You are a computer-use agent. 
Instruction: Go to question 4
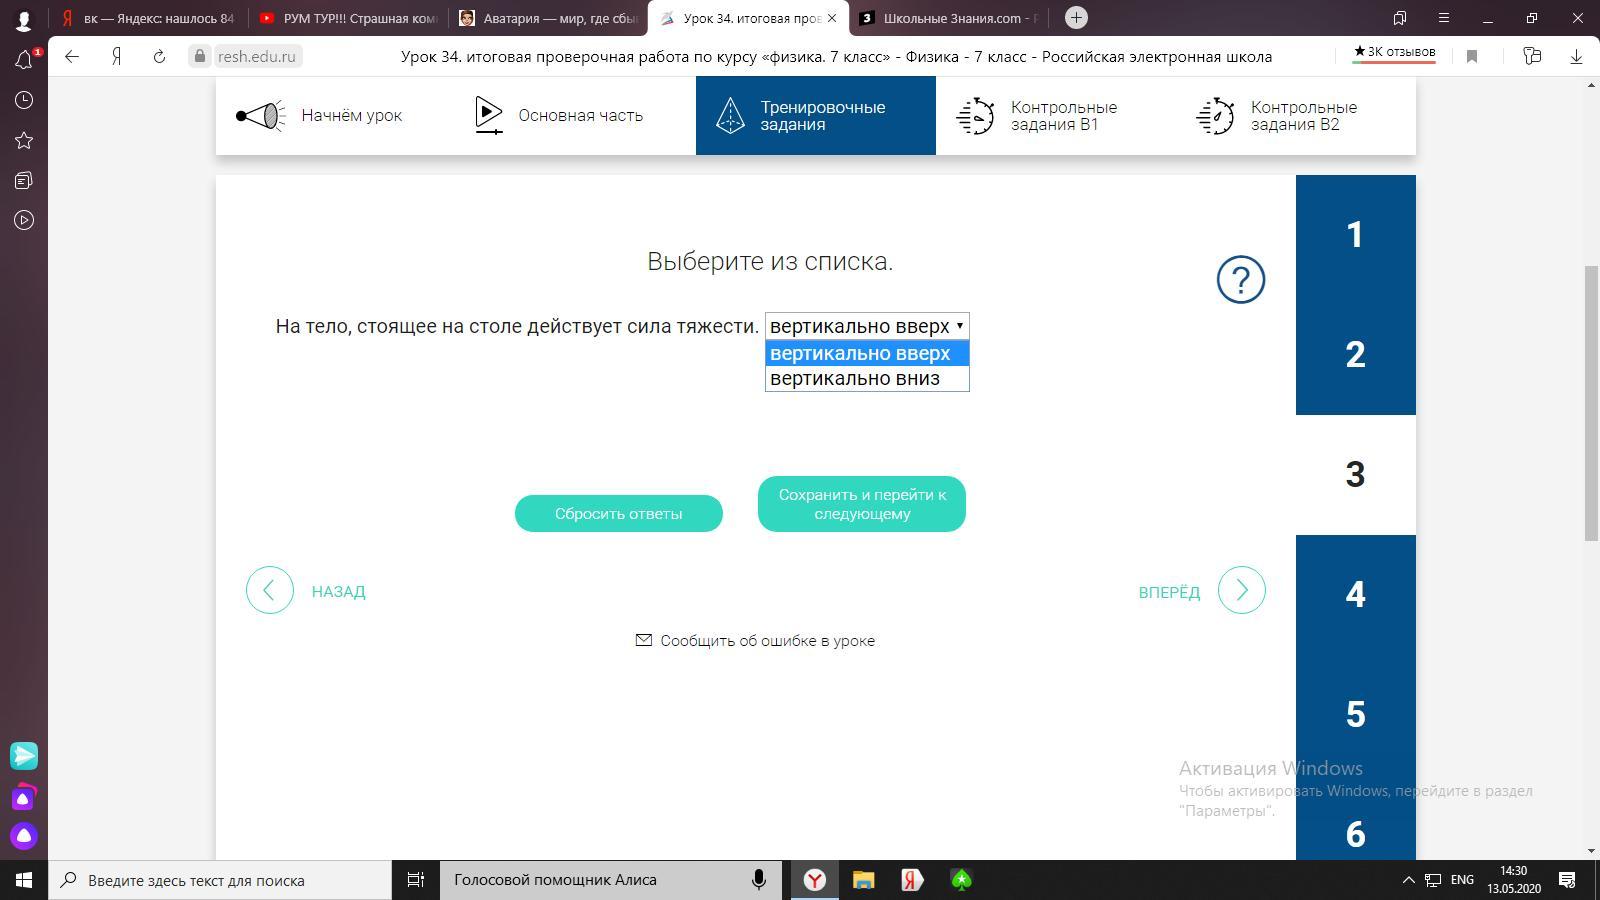1355,595
